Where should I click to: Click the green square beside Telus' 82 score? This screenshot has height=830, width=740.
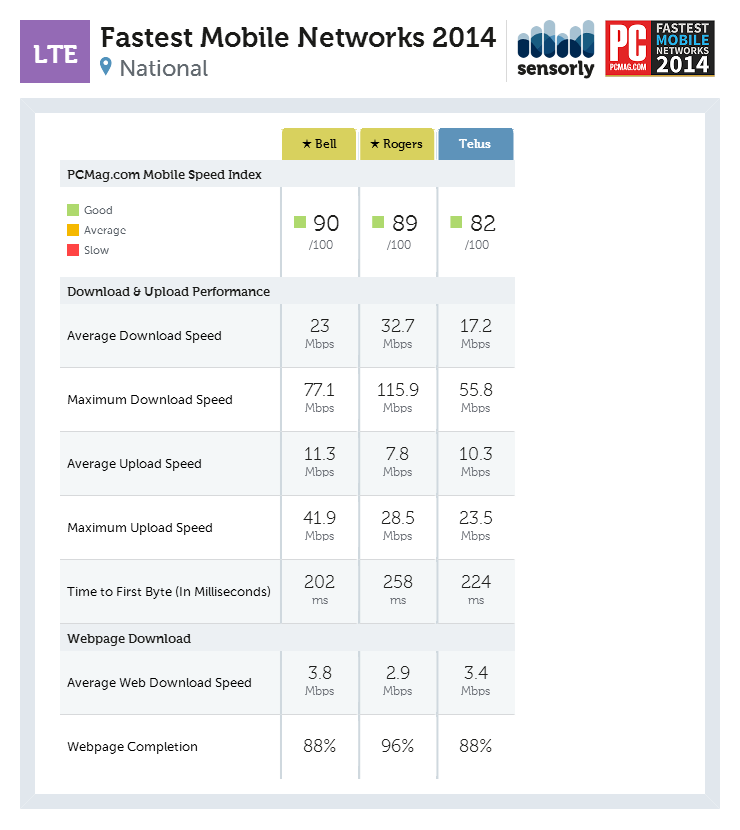456,222
